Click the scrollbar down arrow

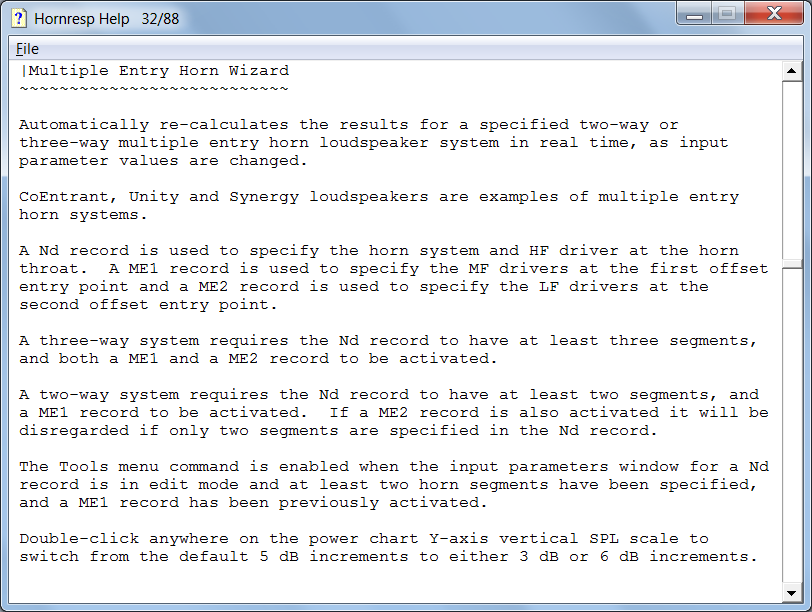[x=791, y=593]
